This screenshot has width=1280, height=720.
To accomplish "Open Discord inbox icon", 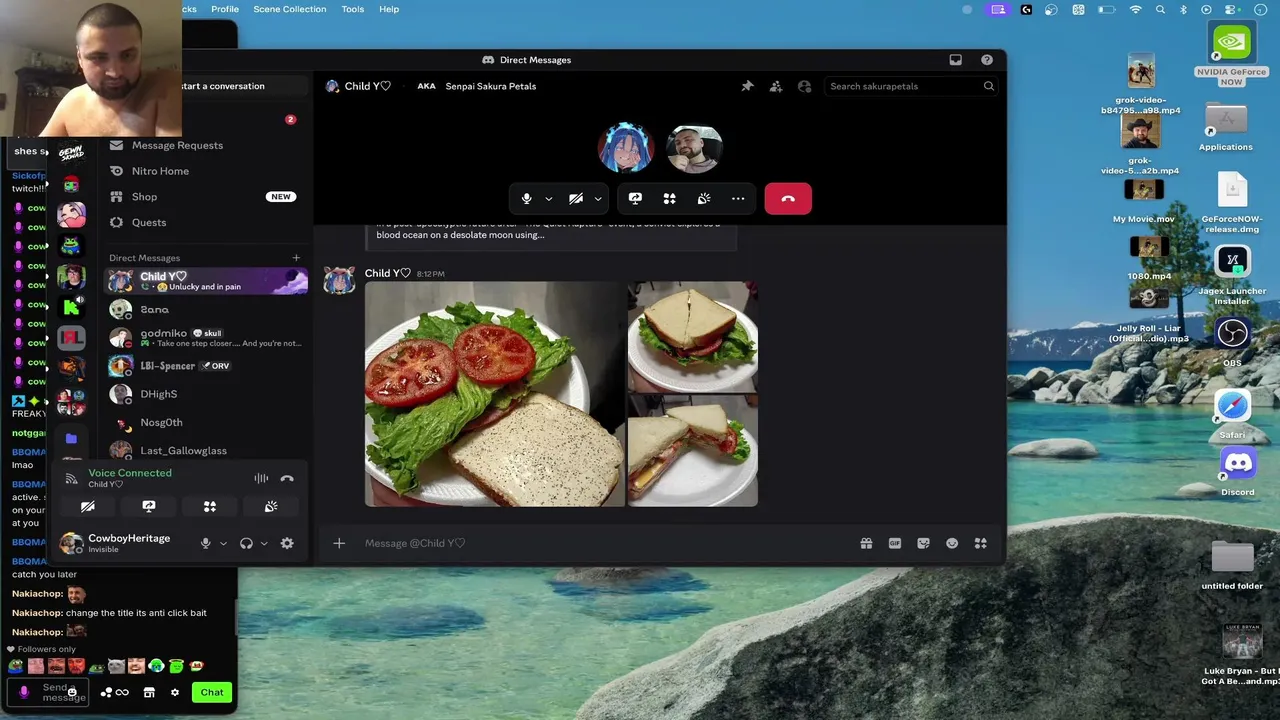I will tap(955, 60).
